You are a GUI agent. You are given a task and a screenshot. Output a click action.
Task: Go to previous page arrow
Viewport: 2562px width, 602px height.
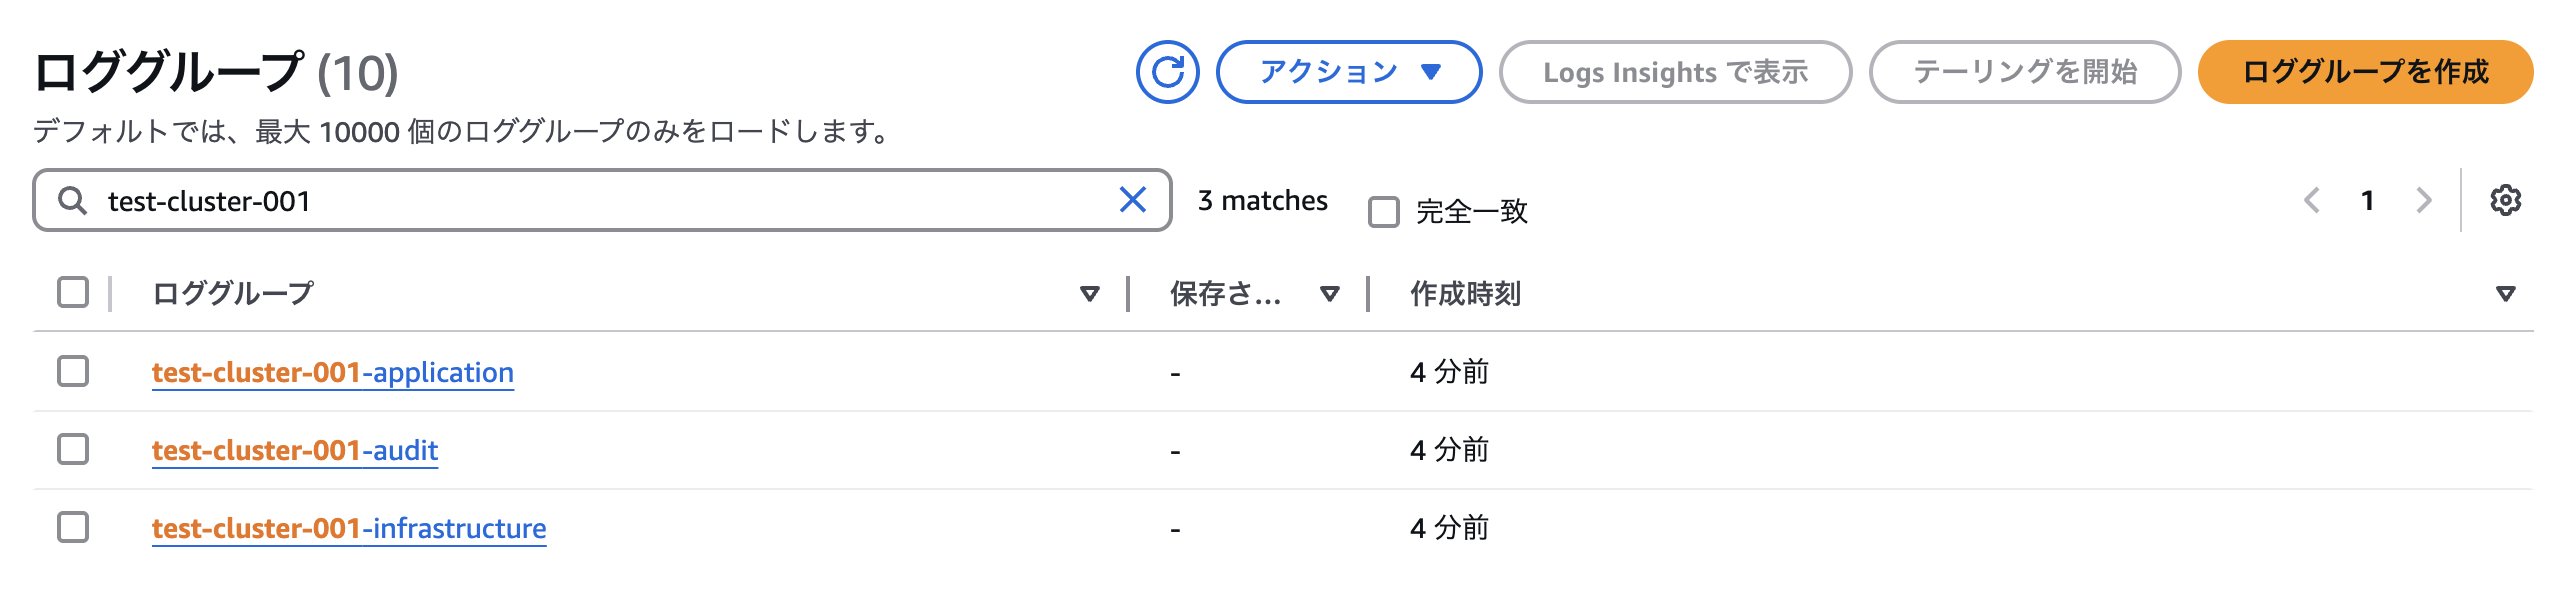tap(2312, 200)
